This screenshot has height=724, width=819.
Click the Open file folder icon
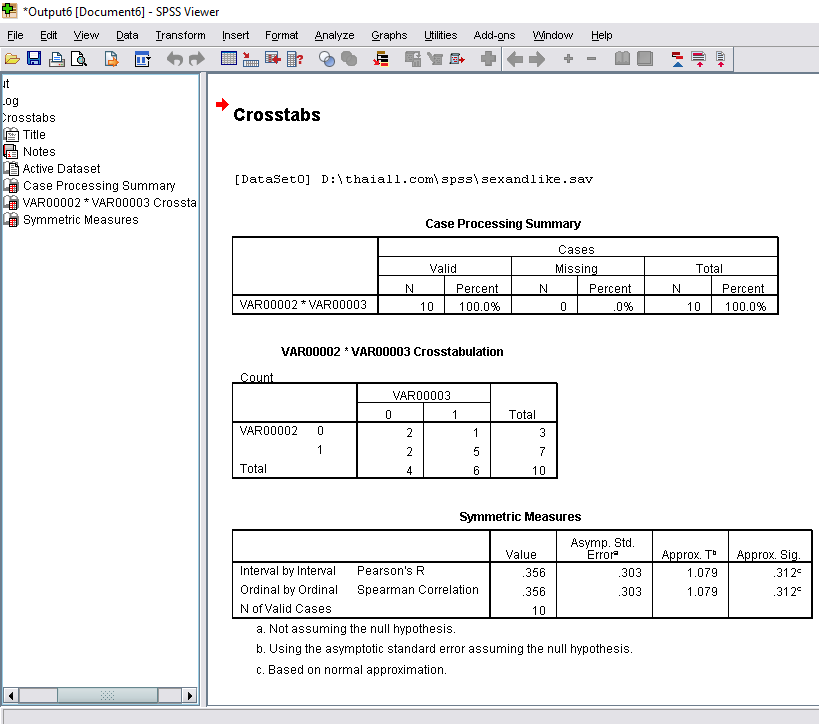[12, 60]
